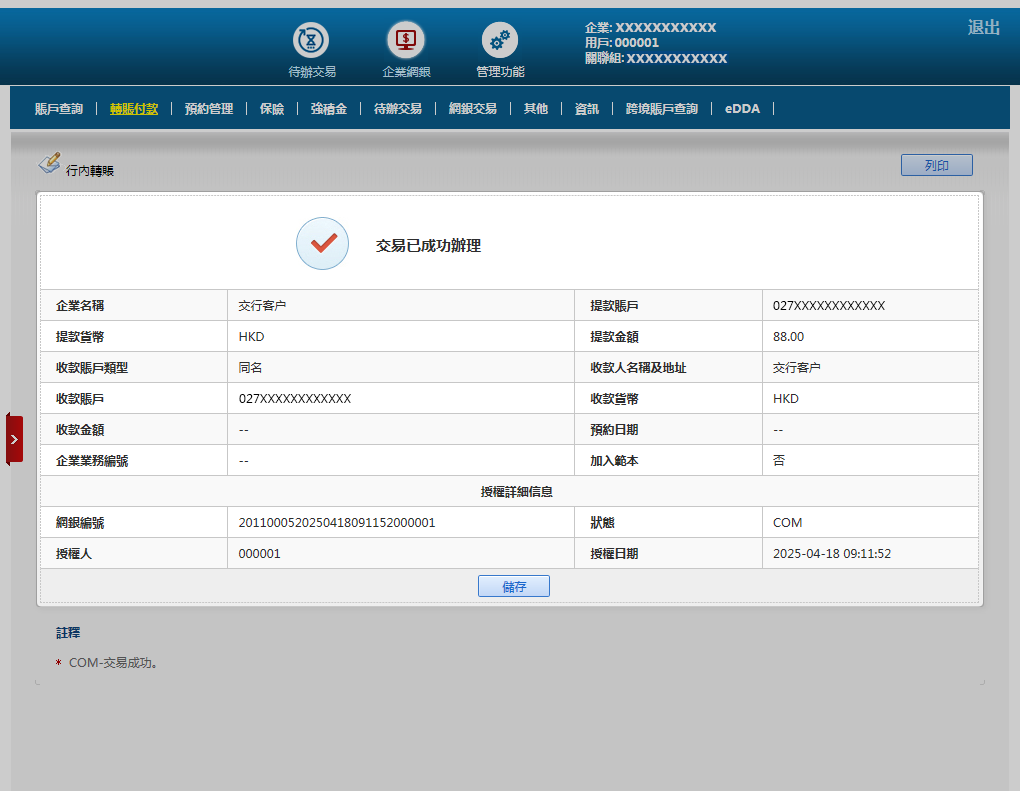Image resolution: width=1020 pixels, height=791 pixels.
Task: Open the 企業網銀 monitor icon
Action: [406, 40]
